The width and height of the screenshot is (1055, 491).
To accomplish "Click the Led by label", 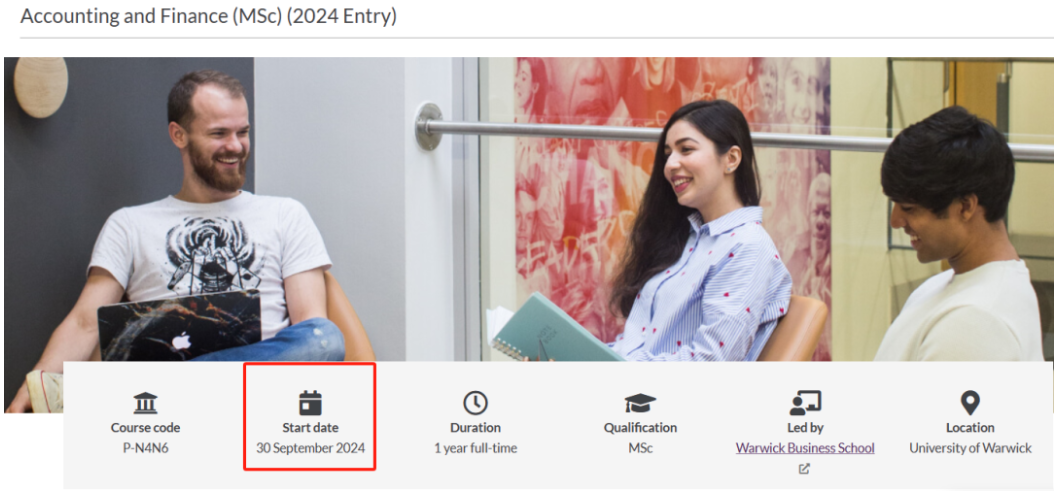I will coord(805,428).
